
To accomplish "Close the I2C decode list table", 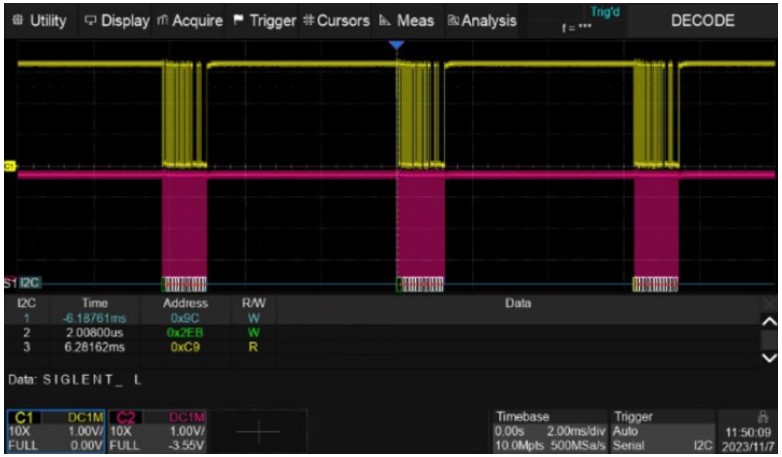I will (768, 302).
